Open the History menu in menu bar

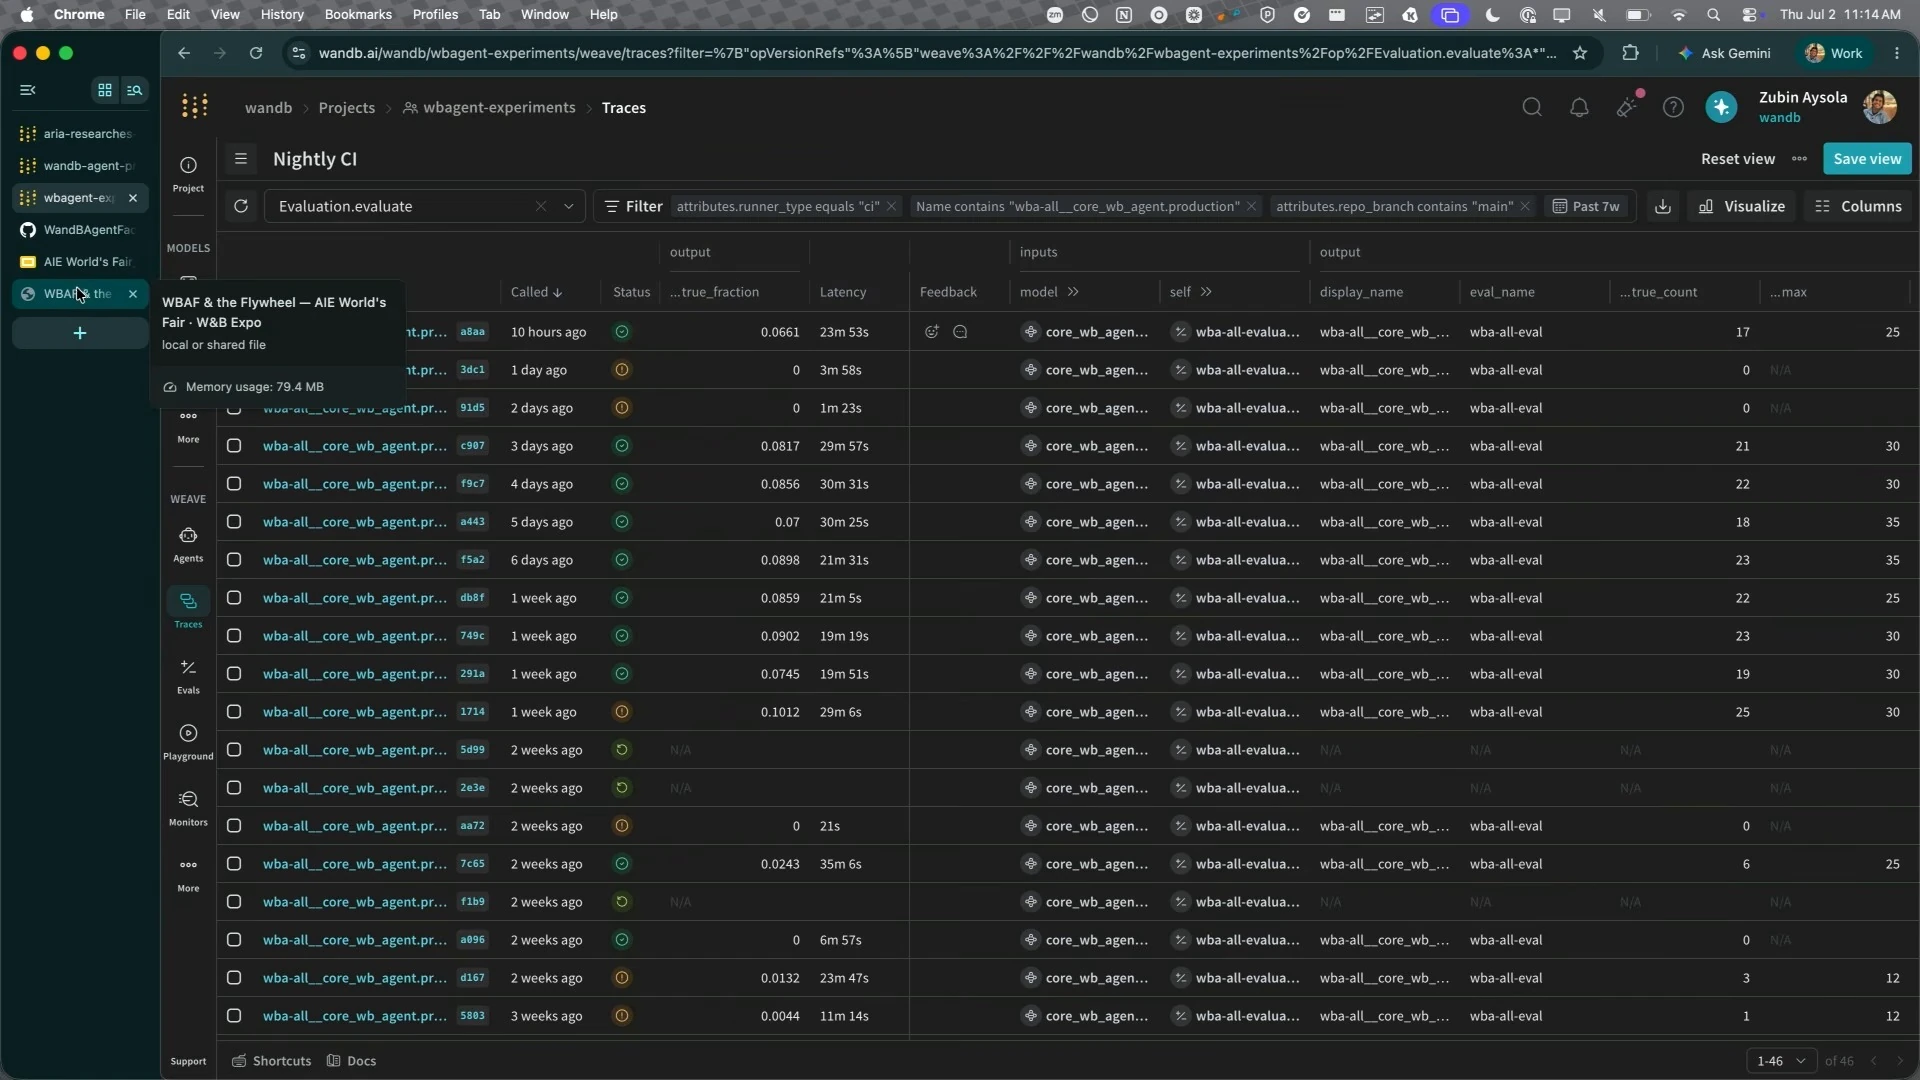[x=282, y=14]
